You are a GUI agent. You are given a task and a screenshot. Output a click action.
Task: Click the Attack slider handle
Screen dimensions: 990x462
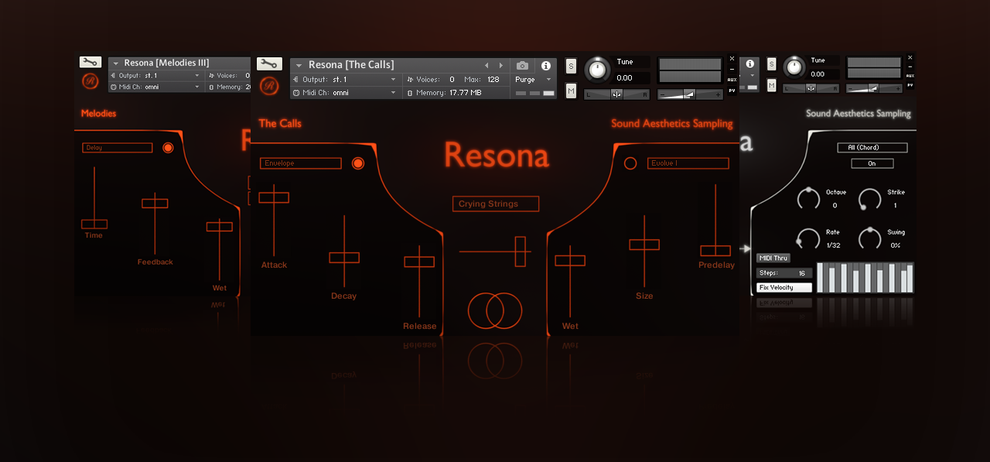[274, 198]
